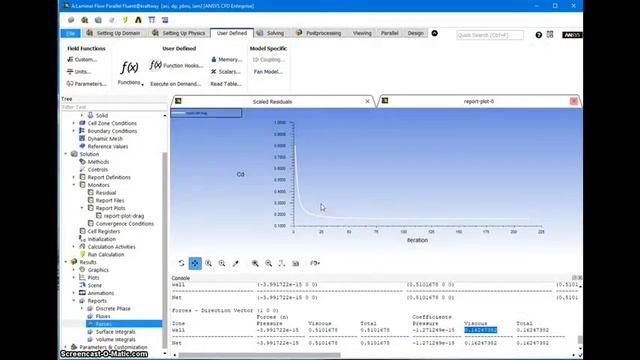Image resolution: width=640 pixels, height=360 pixels.
Task: Select Boundary Conditions in tree
Action: 112,131
